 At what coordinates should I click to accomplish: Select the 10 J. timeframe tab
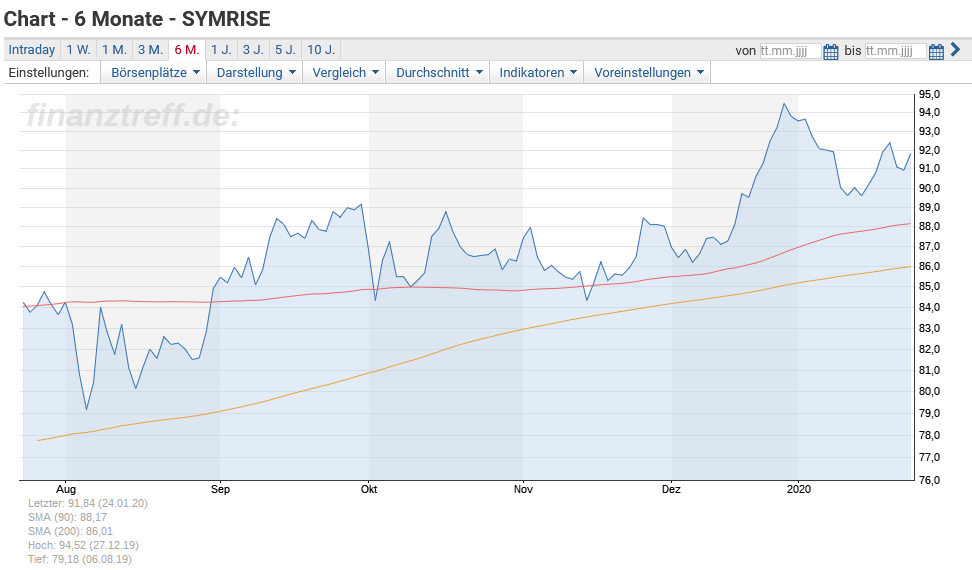tap(321, 50)
